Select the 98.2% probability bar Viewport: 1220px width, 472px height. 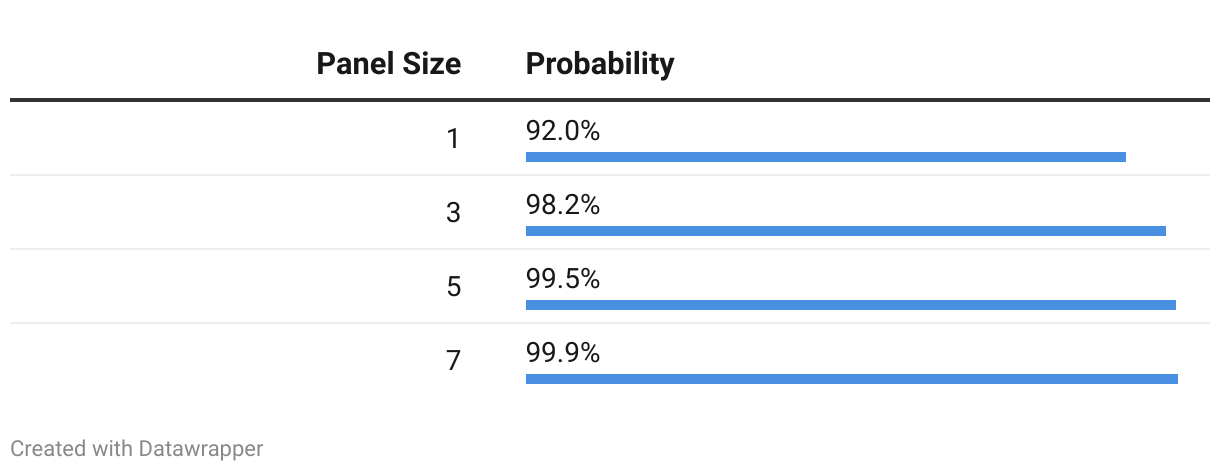point(846,231)
